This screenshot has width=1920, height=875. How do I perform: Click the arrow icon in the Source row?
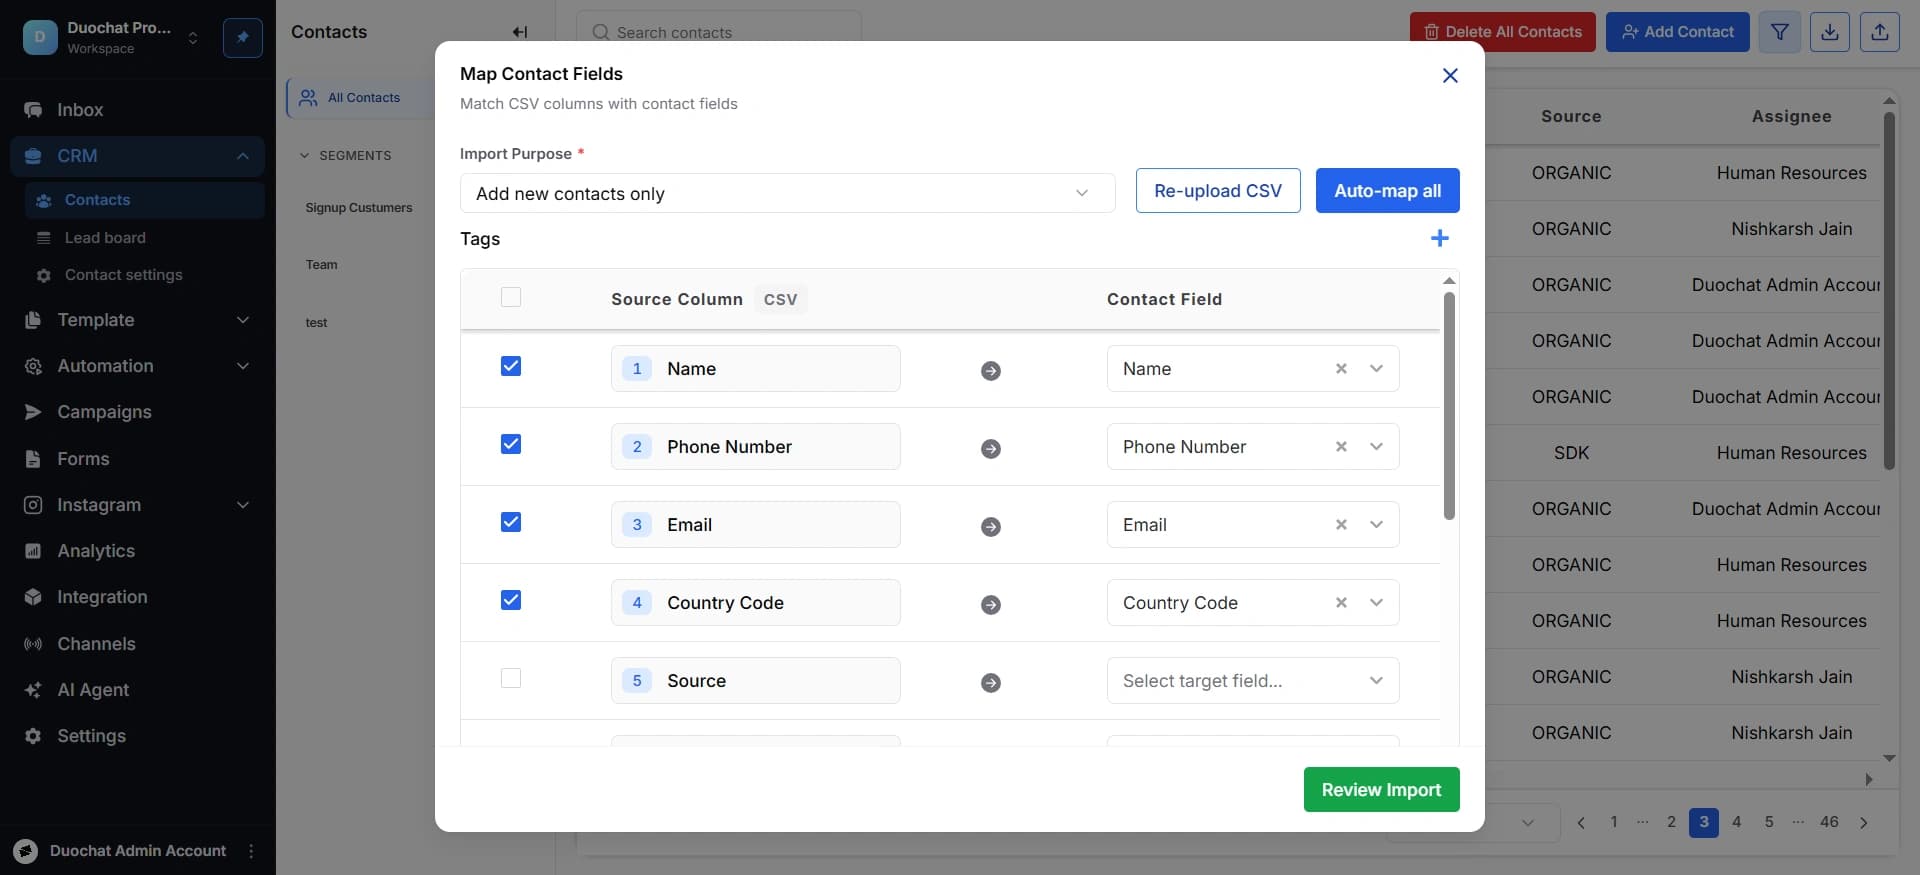pos(991,683)
